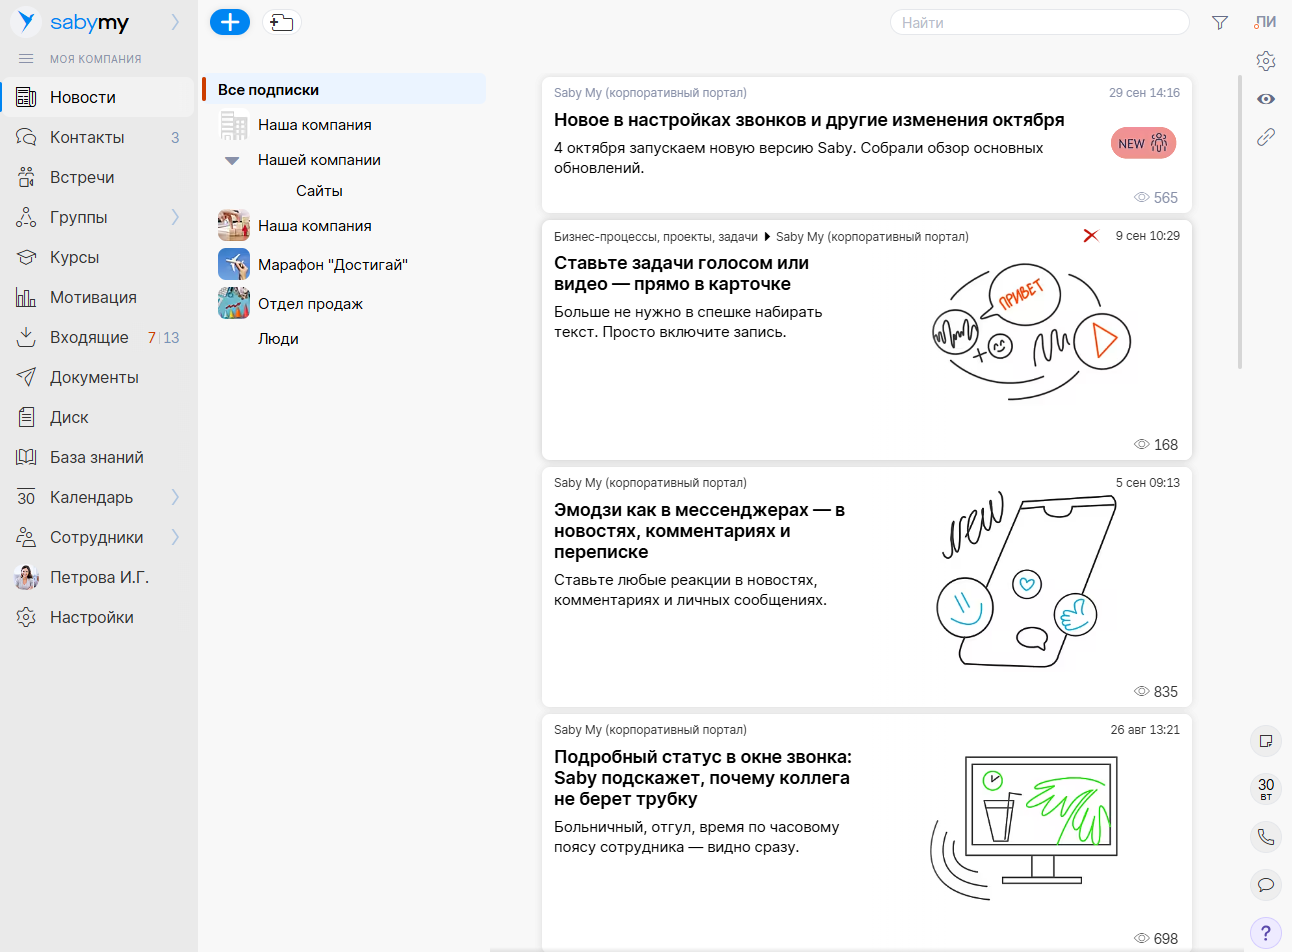Go to База знаний section
The height and width of the screenshot is (952, 1292).
(96, 457)
